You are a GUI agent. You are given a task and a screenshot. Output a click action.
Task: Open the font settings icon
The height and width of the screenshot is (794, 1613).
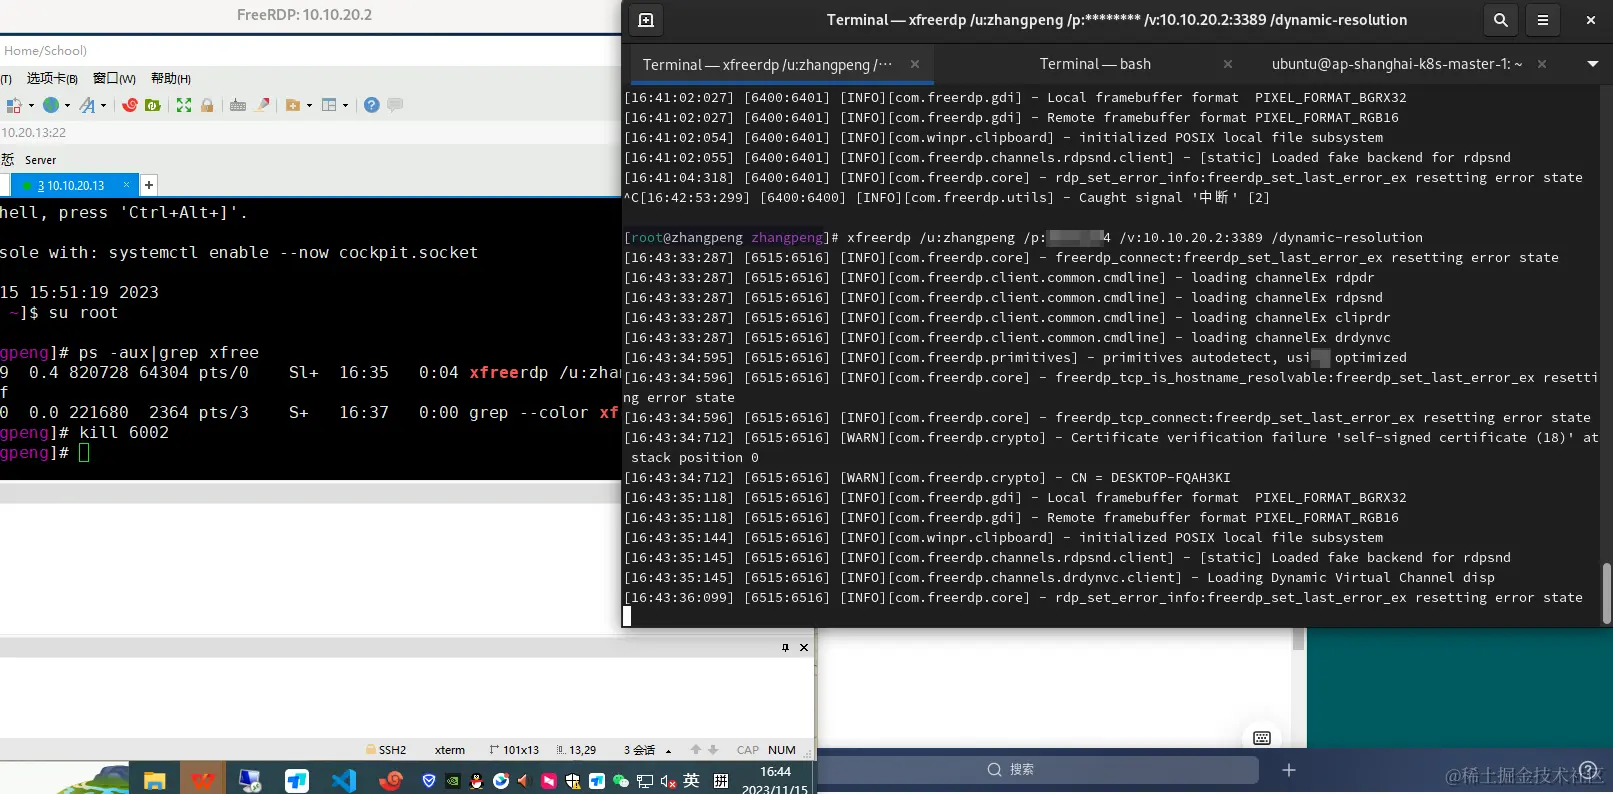coord(88,105)
